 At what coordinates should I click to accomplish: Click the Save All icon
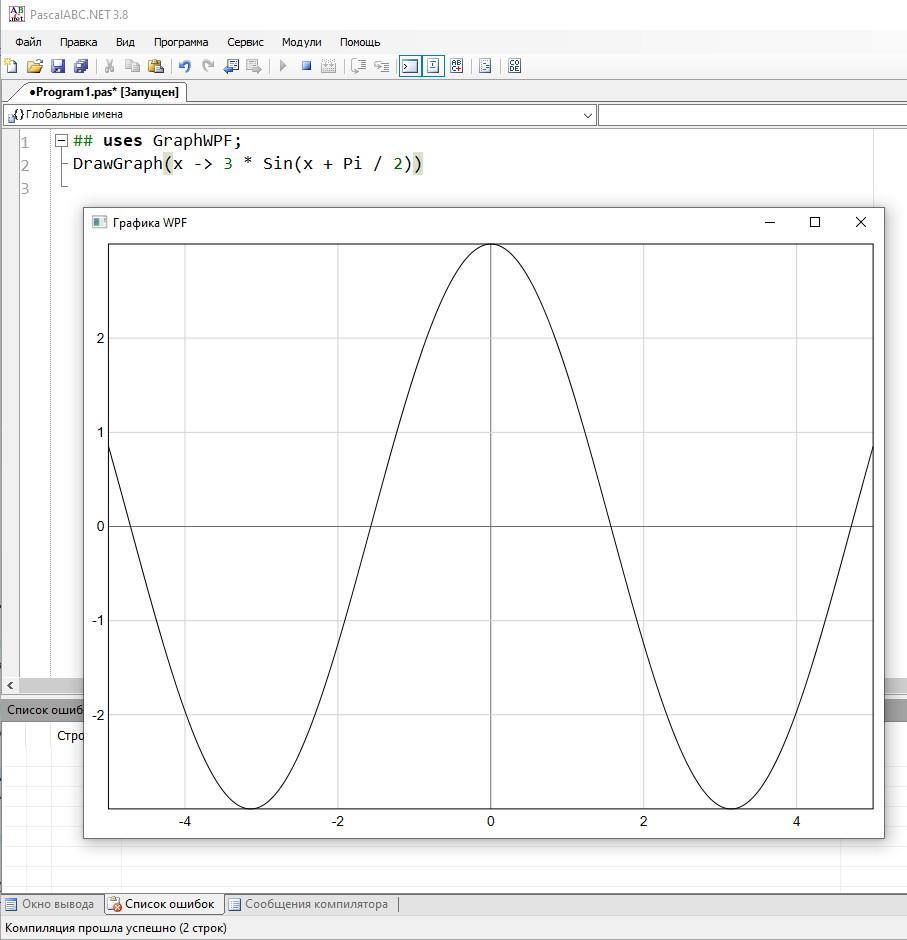coord(81,66)
